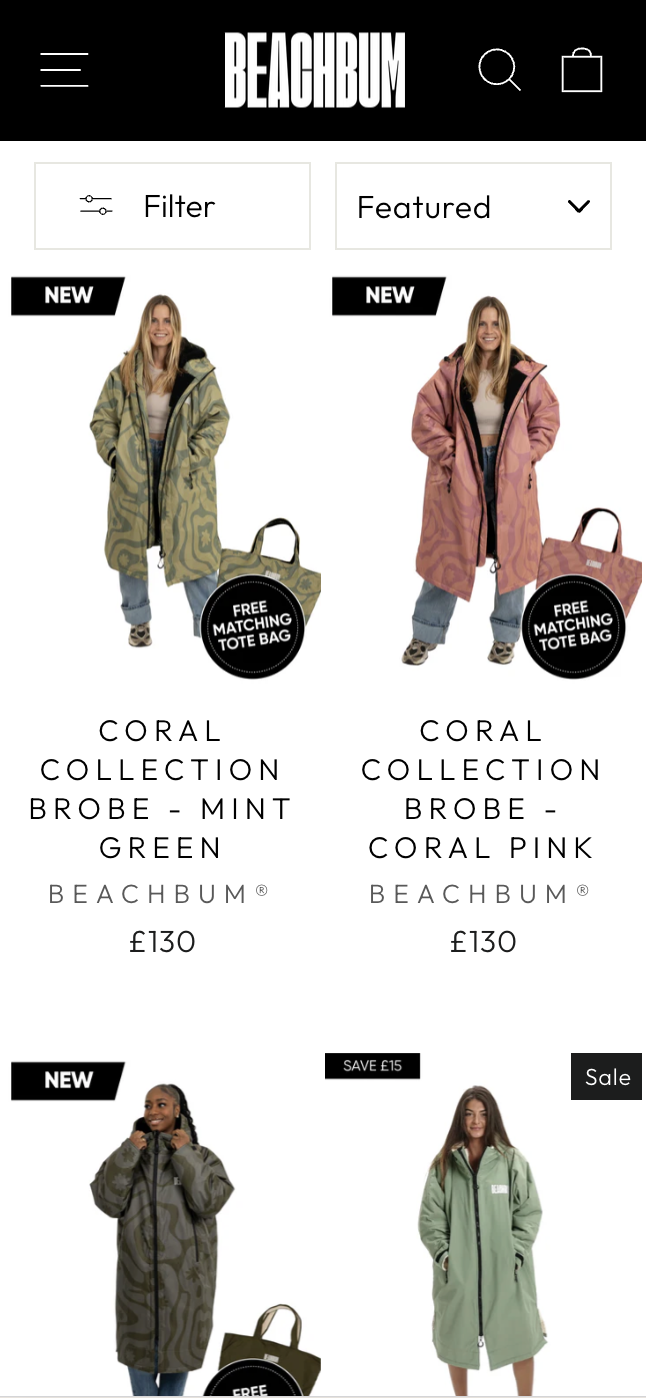This screenshot has height=1398, width=646.
Task: Tap the NEW badge on Mint Green Brobe
Action: [68, 296]
